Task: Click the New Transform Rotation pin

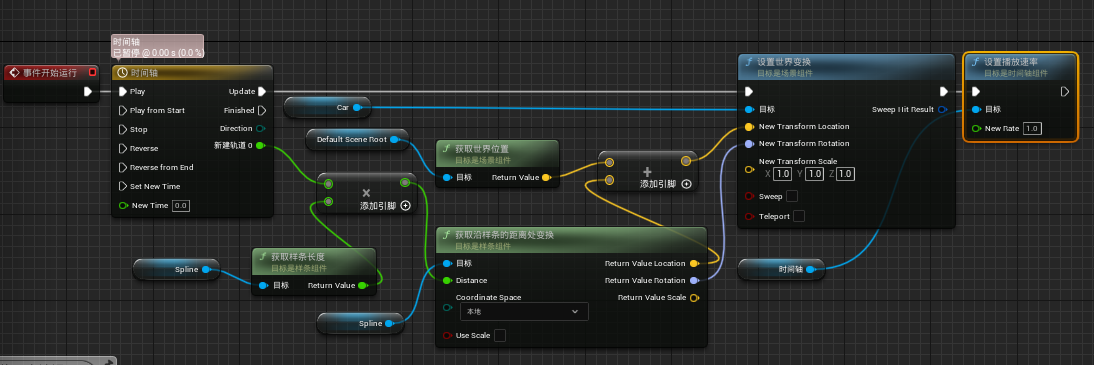Action: (749, 144)
